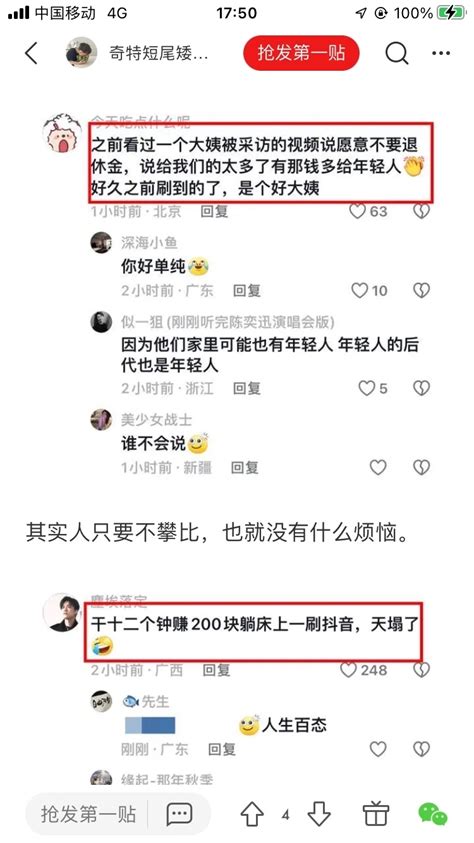Tap the downvote arrow in bottom bar
The height and width of the screenshot is (843, 474).
point(319,815)
